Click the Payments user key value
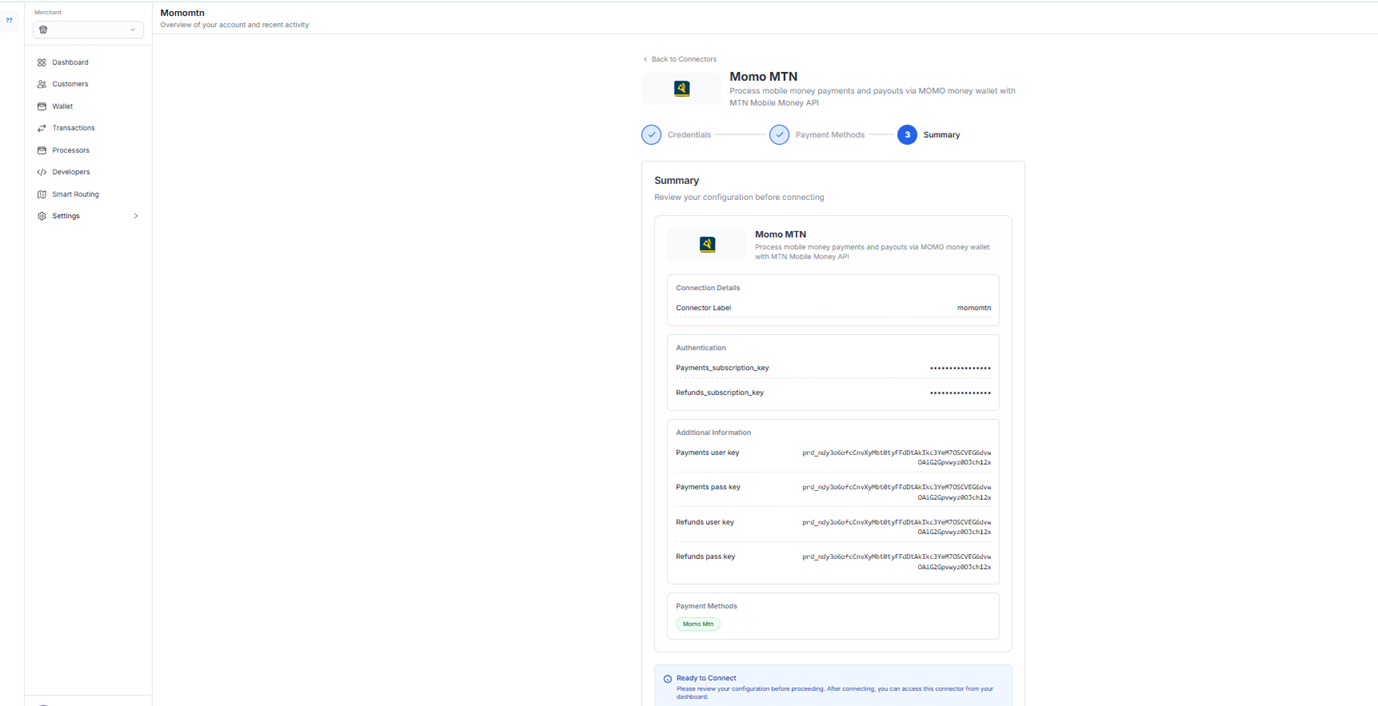 (x=896, y=457)
